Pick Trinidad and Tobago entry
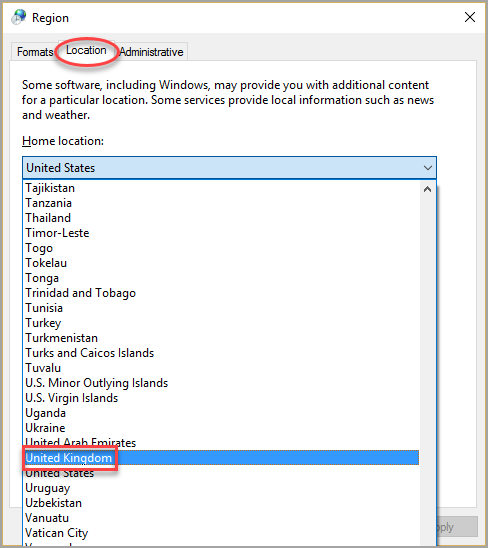Screen dimensions: 488x548 [222, 293]
